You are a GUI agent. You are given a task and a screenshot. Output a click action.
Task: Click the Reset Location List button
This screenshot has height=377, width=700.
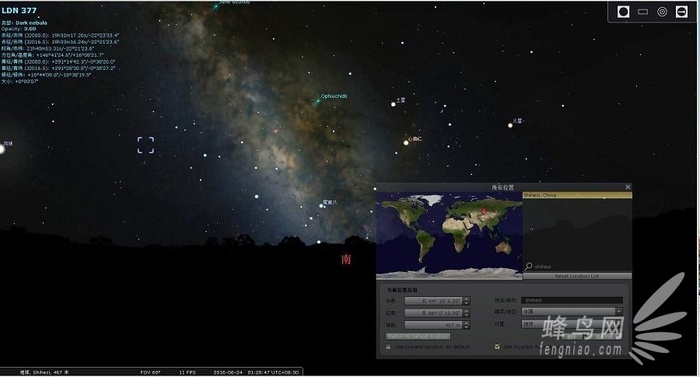click(577, 276)
